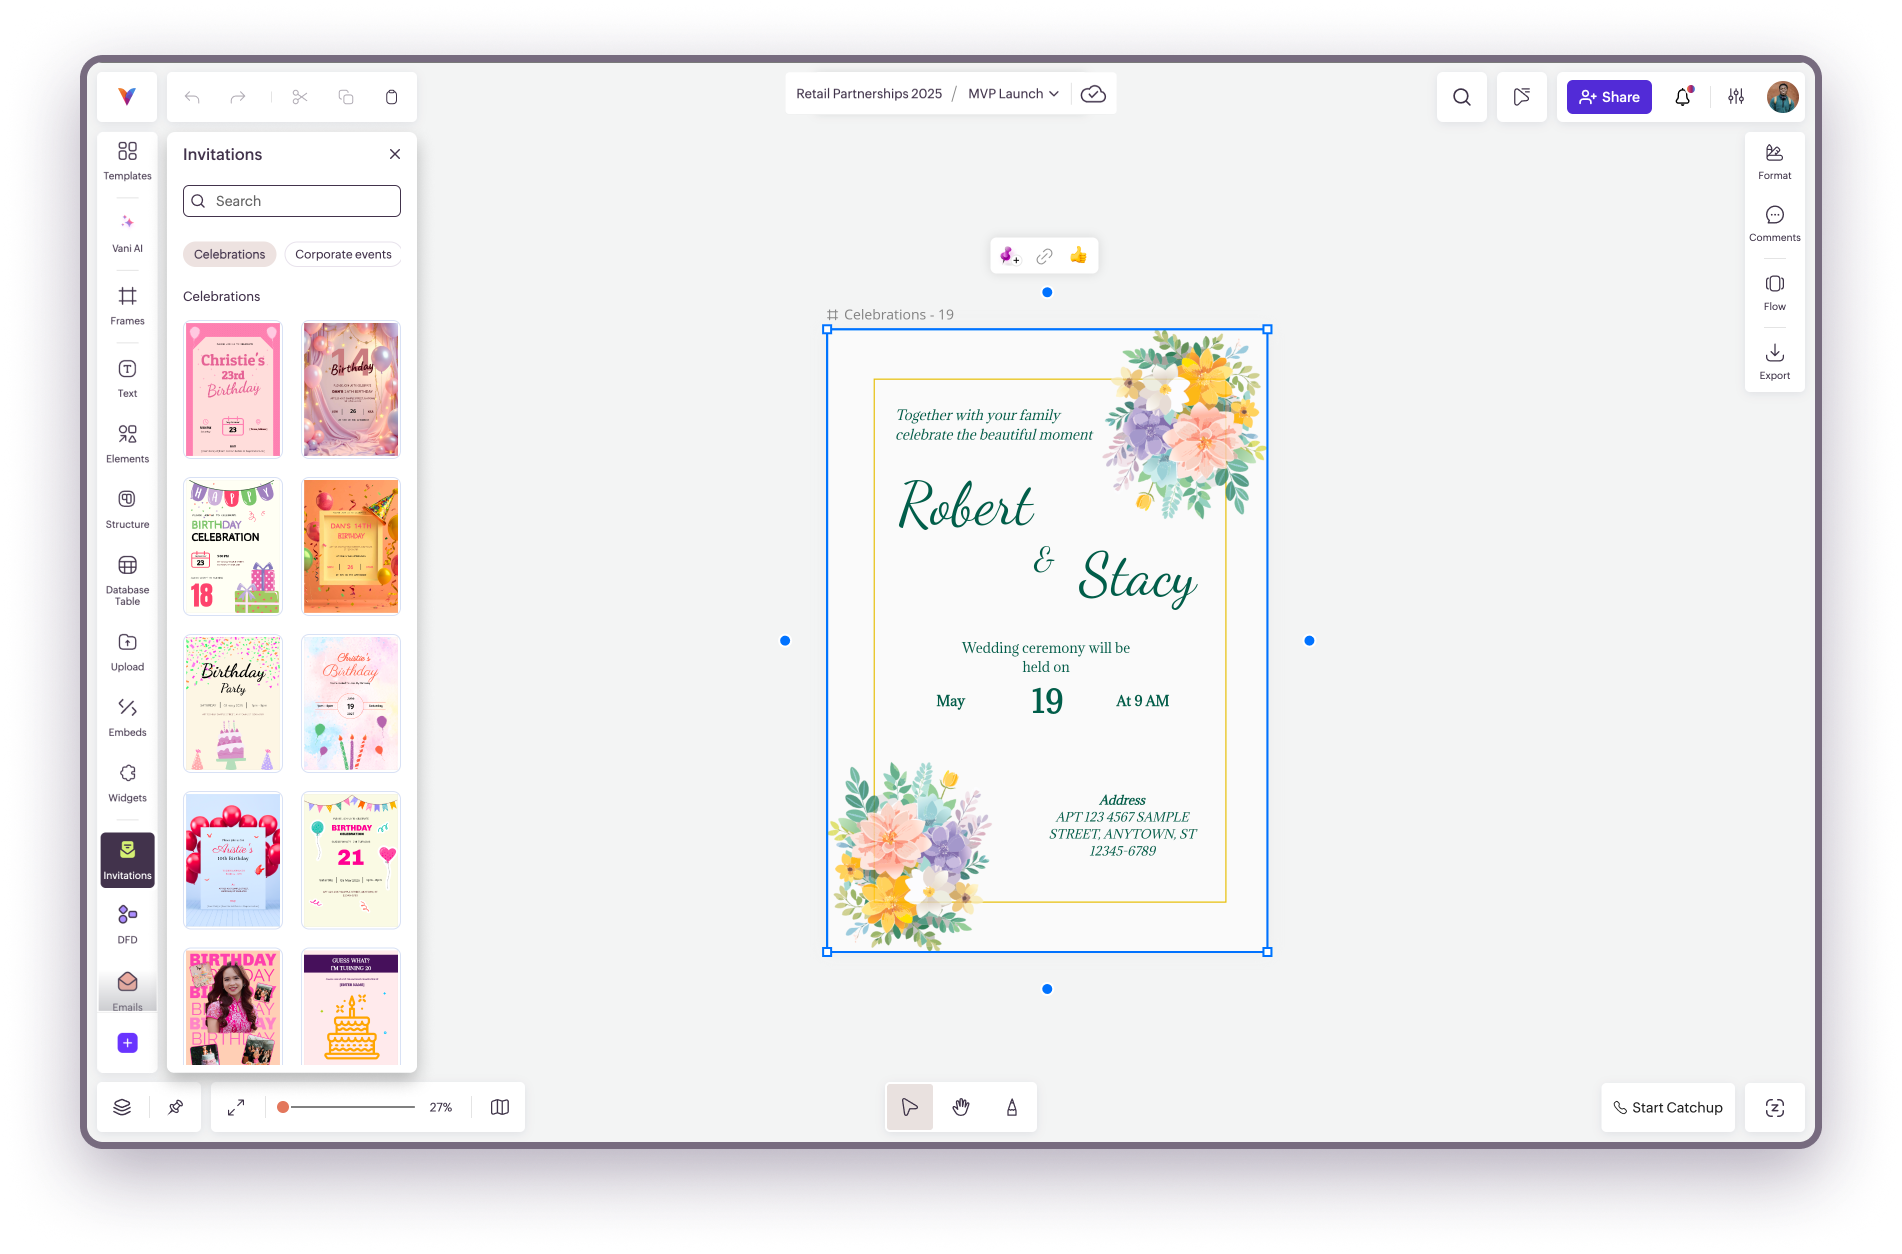The height and width of the screenshot is (1254, 1902).
Task: Open the Widgets panel
Action: pyautogui.click(x=127, y=783)
